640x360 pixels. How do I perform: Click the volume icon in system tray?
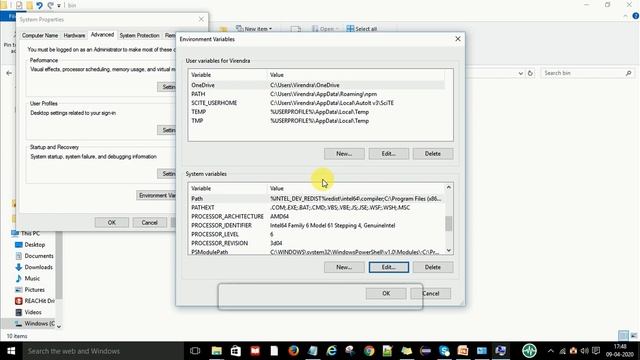[585, 351]
